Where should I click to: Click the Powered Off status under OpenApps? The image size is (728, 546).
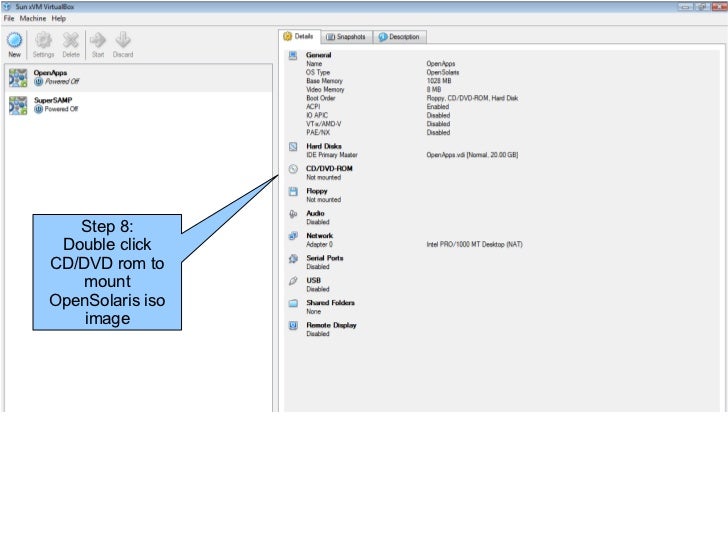click(62, 81)
